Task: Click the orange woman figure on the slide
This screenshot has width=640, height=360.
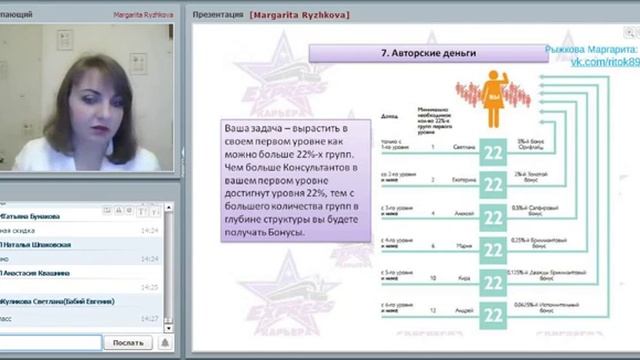Action: pos(494,99)
